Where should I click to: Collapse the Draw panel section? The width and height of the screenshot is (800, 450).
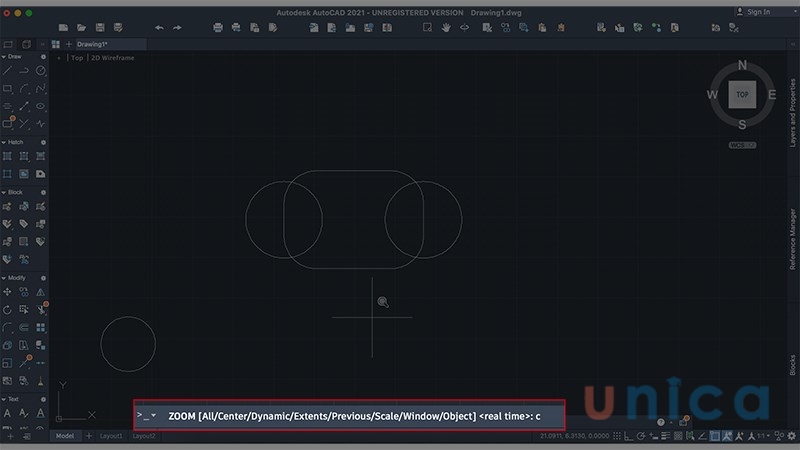(3, 57)
